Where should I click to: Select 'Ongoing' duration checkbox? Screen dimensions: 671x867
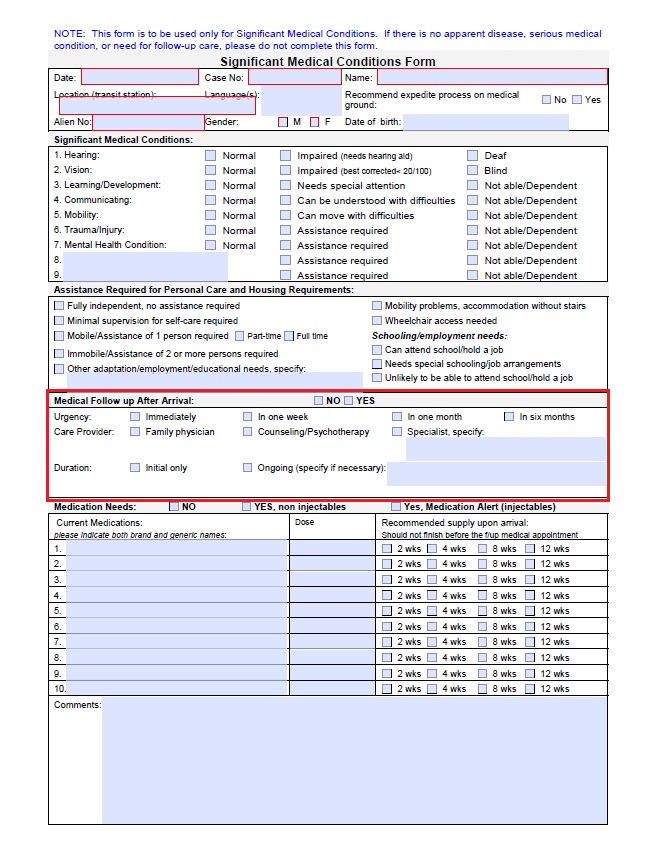point(247,468)
